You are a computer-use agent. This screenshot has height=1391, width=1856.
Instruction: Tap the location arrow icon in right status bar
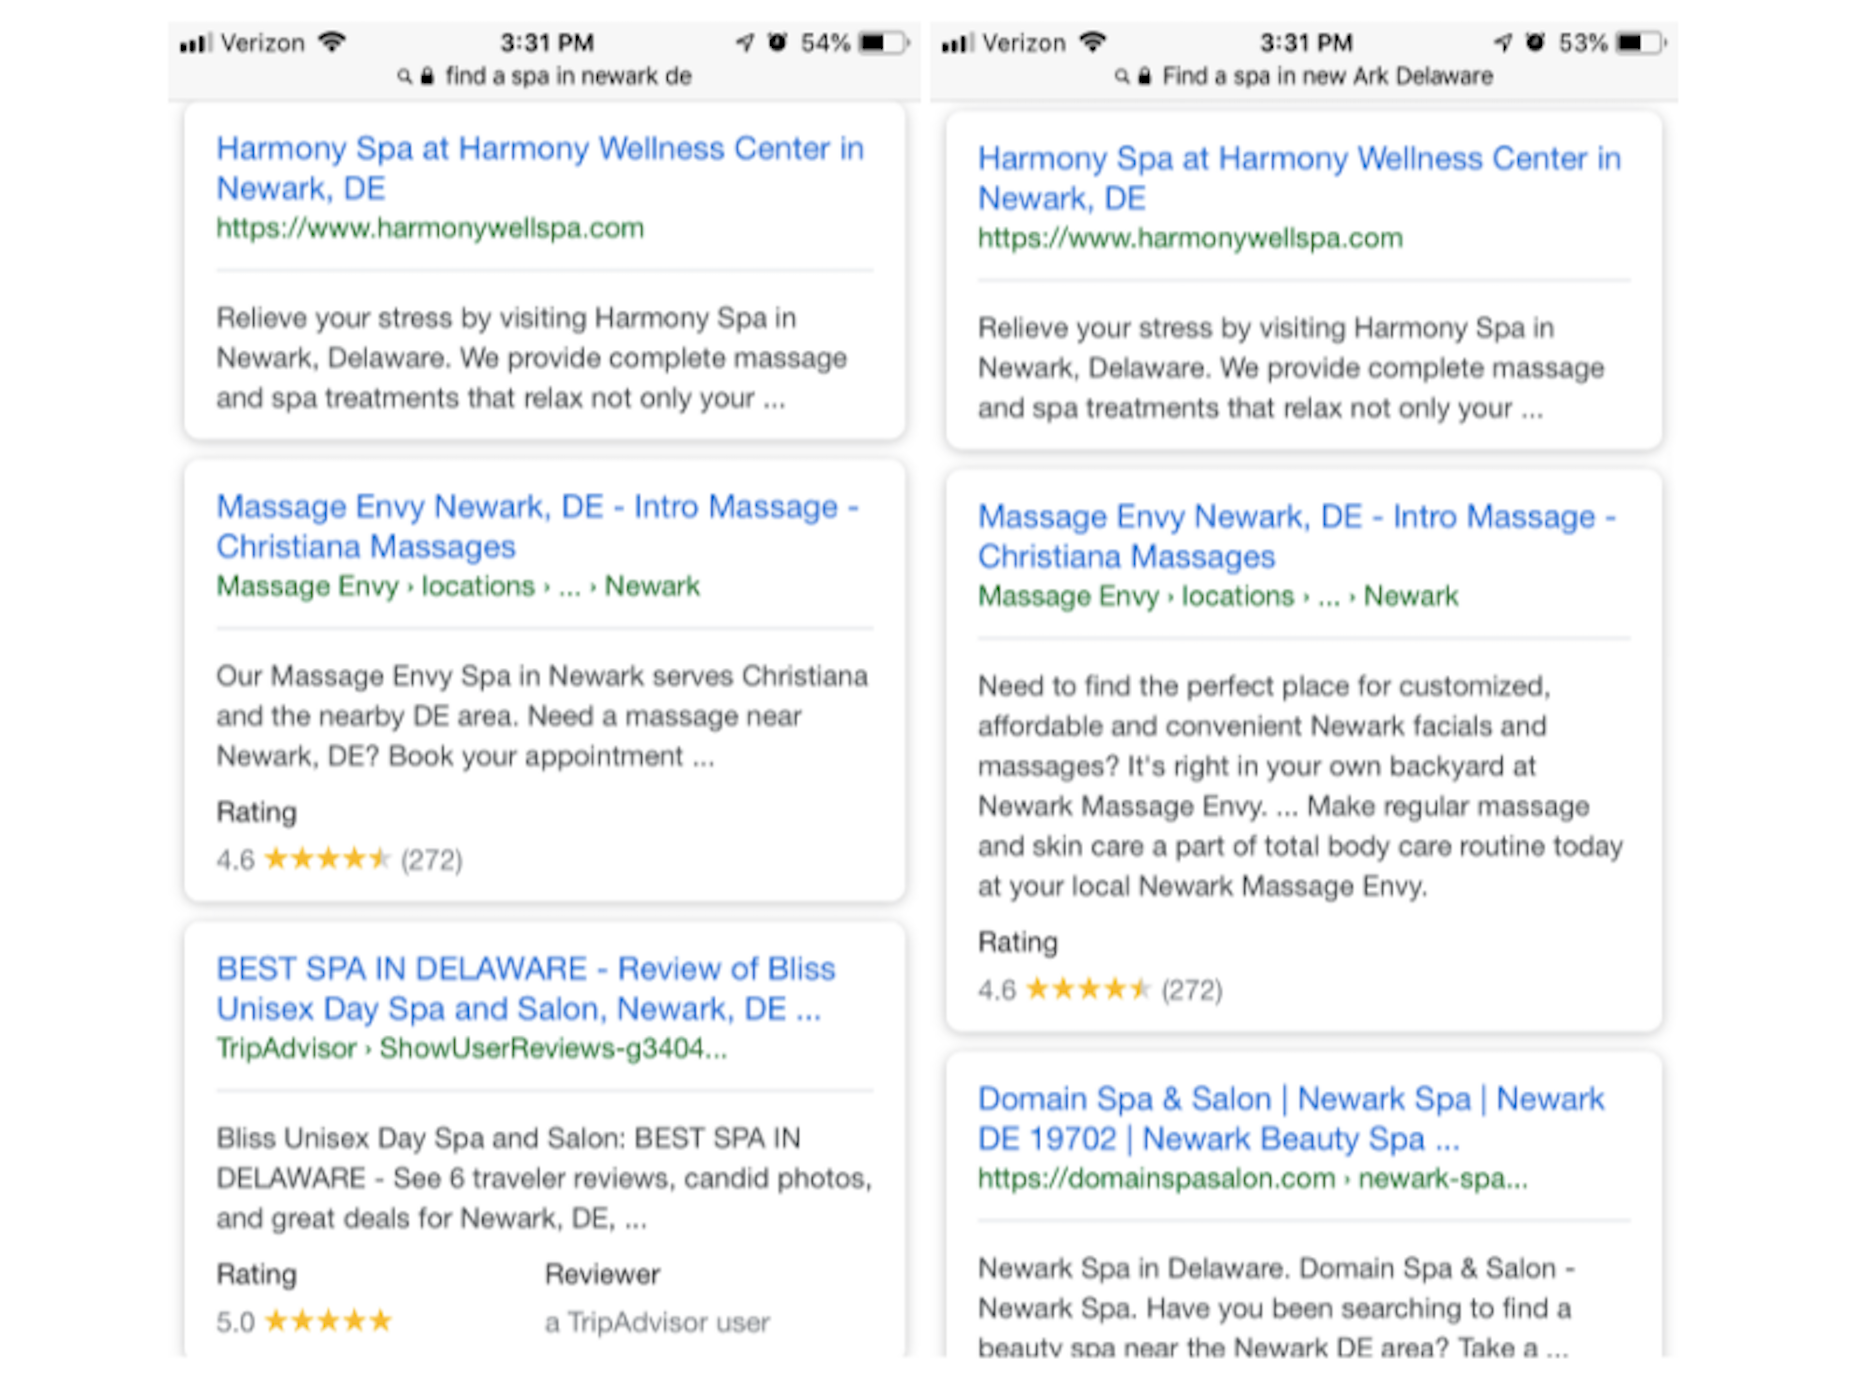click(x=1502, y=42)
